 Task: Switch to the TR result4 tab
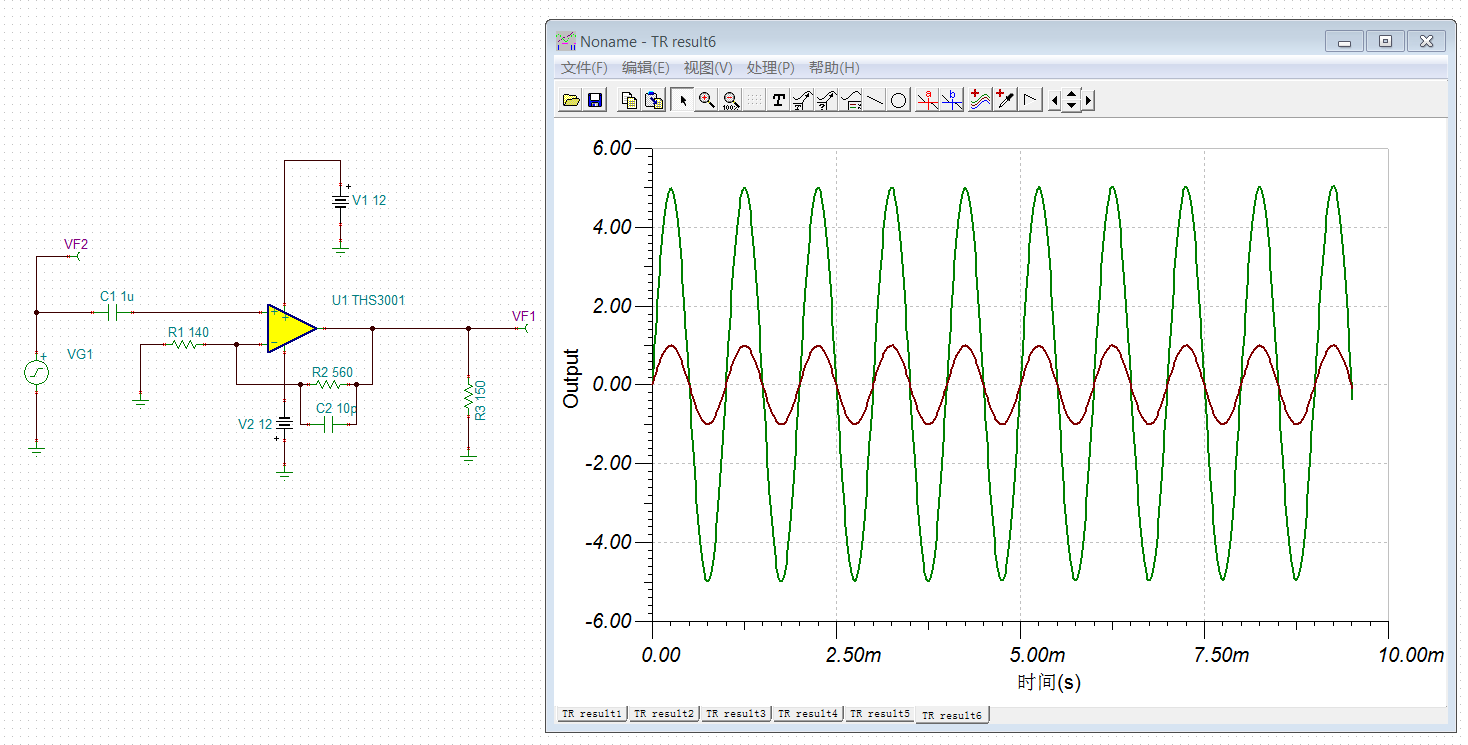coord(809,714)
